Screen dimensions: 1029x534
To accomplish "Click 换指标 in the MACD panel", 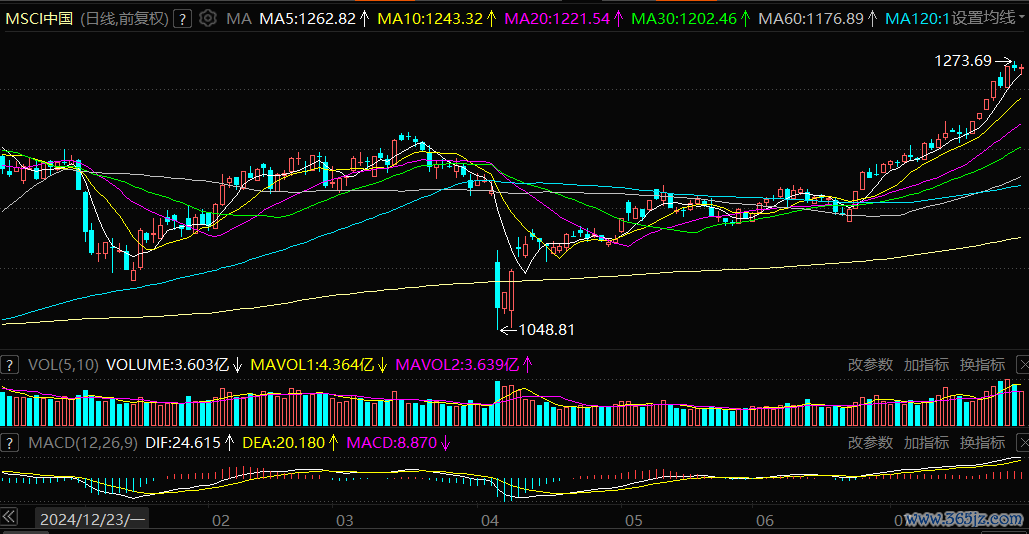I will pyautogui.click(x=982, y=442).
